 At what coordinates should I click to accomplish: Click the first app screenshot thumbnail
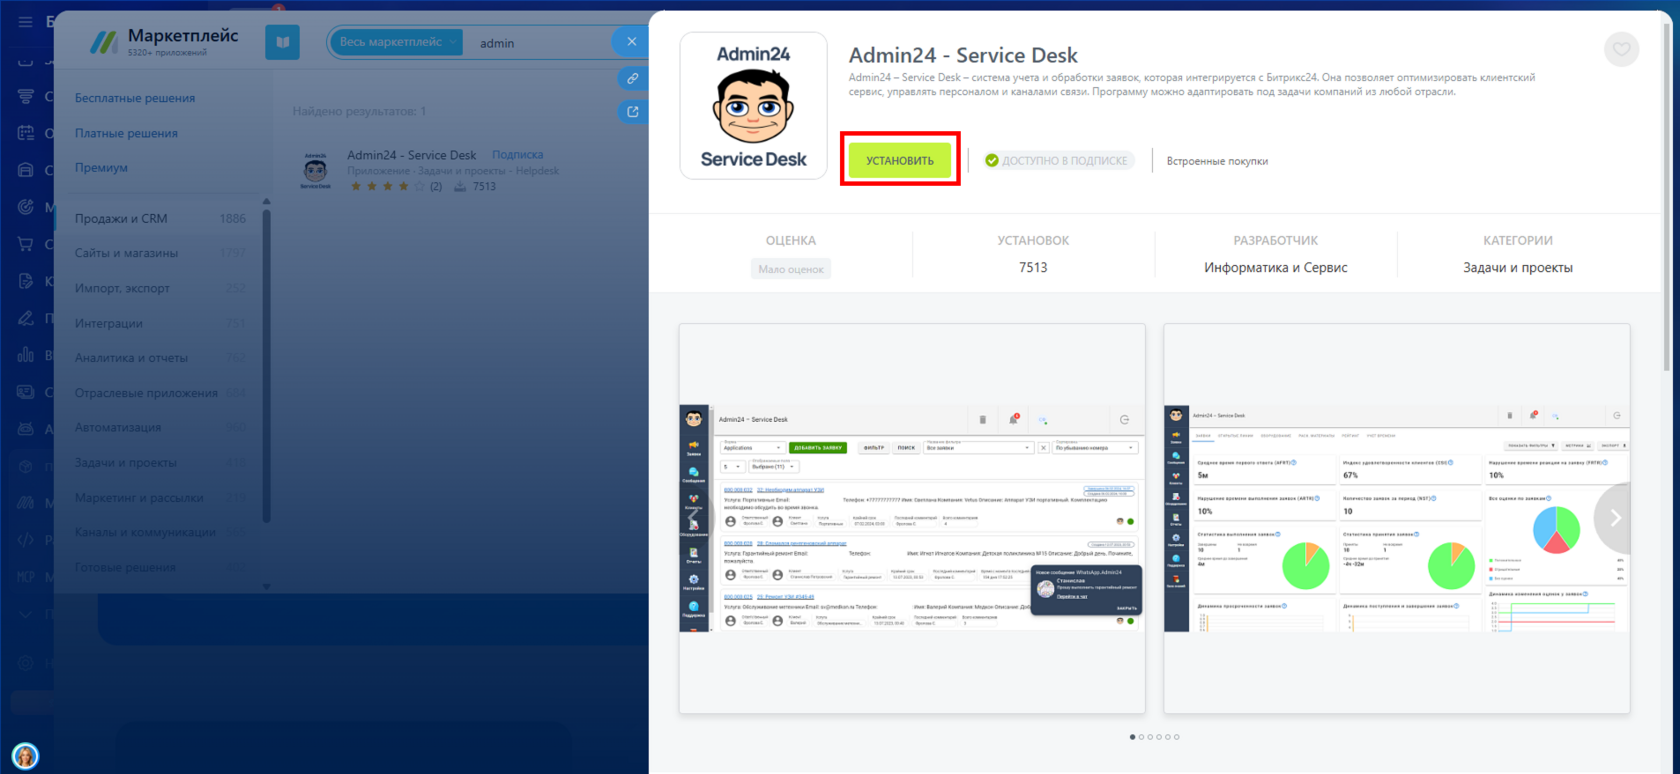click(912, 518)
